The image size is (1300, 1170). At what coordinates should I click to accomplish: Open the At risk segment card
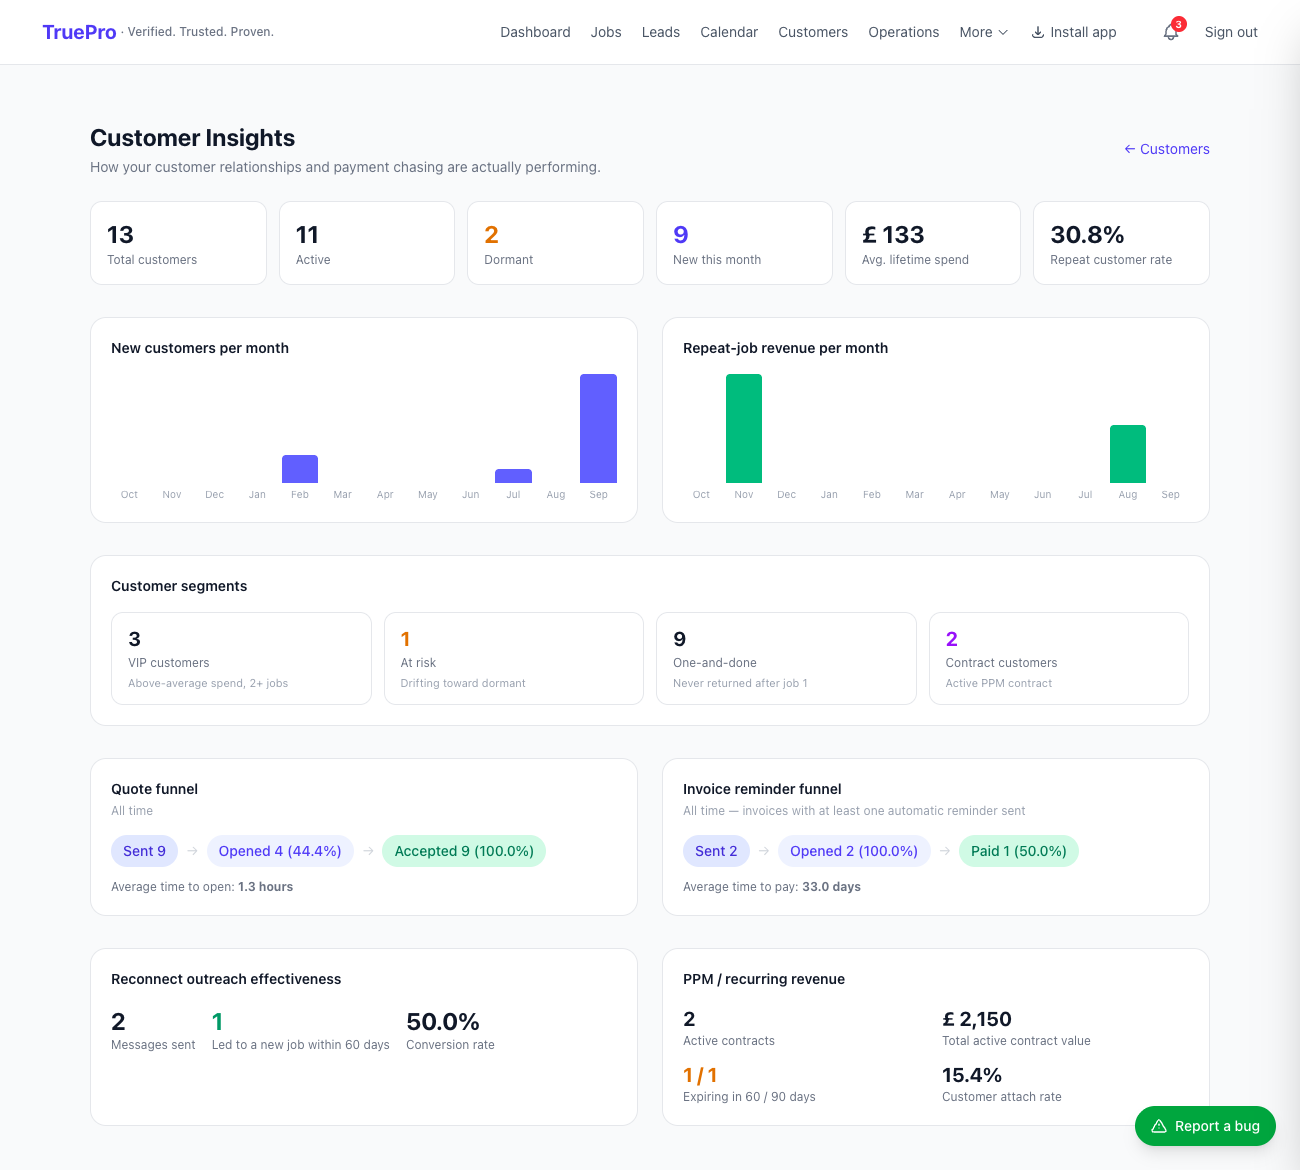point(514,658)
